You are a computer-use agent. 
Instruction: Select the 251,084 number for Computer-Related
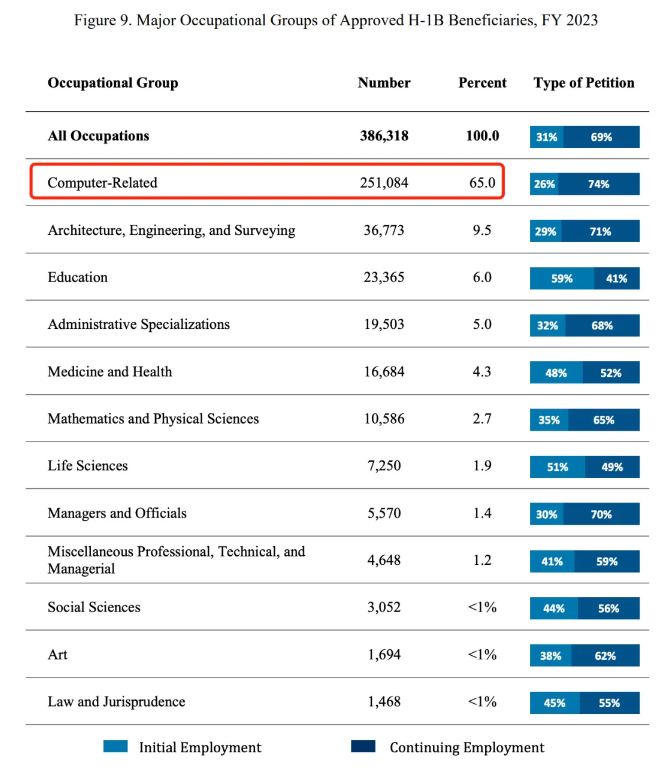tap(384, 183)
